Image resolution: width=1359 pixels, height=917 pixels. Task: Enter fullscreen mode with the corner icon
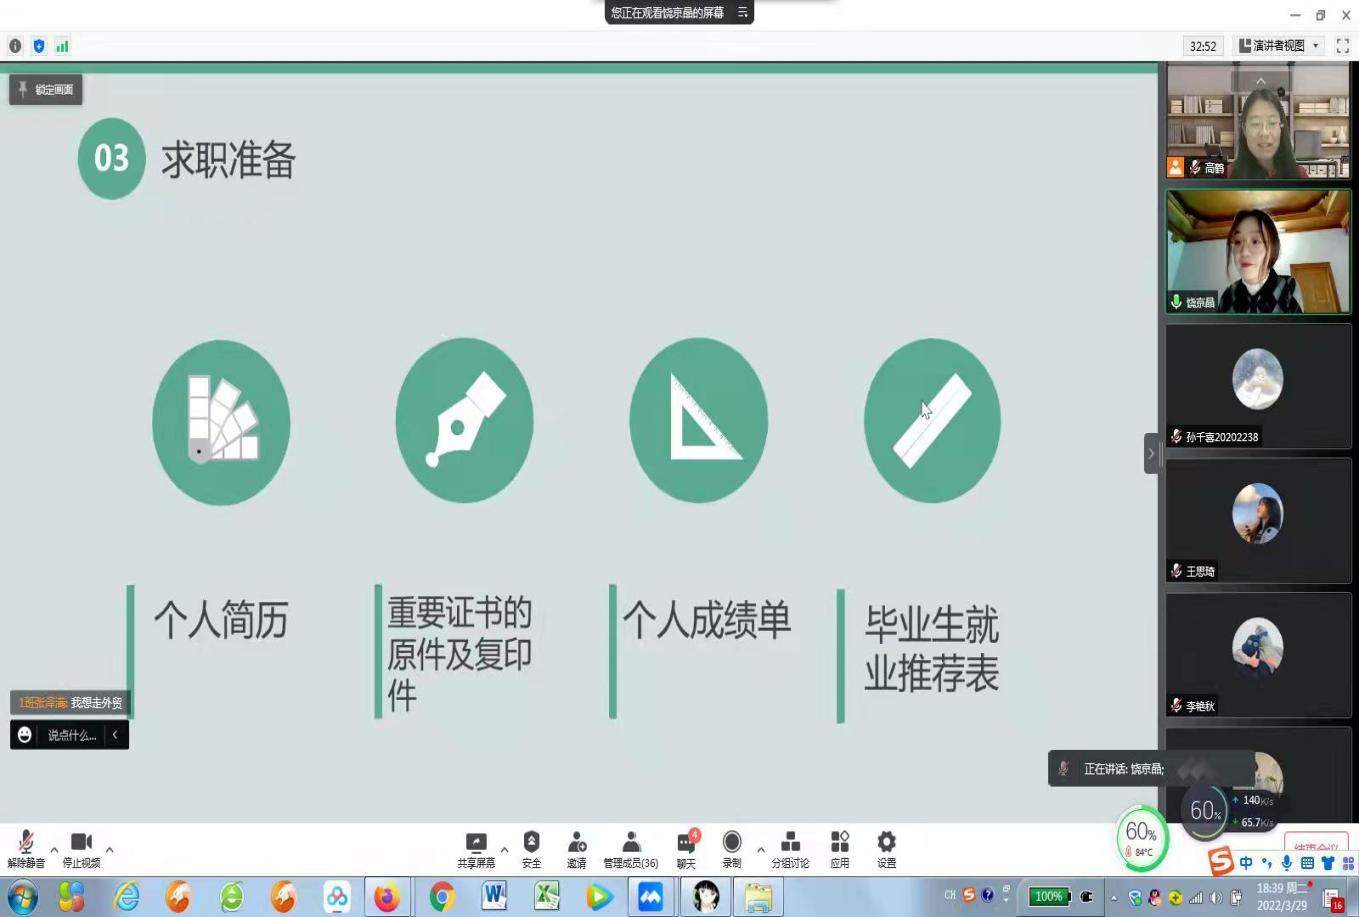point(1342,46)
